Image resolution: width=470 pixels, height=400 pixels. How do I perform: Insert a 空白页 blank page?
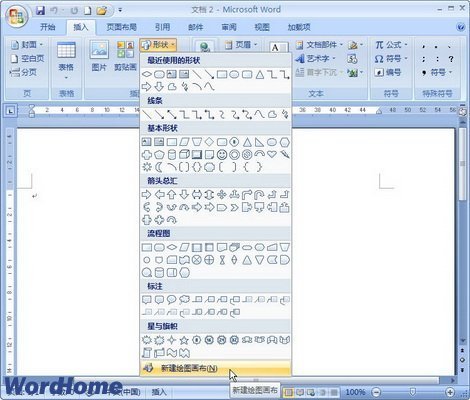click(27, 59)
